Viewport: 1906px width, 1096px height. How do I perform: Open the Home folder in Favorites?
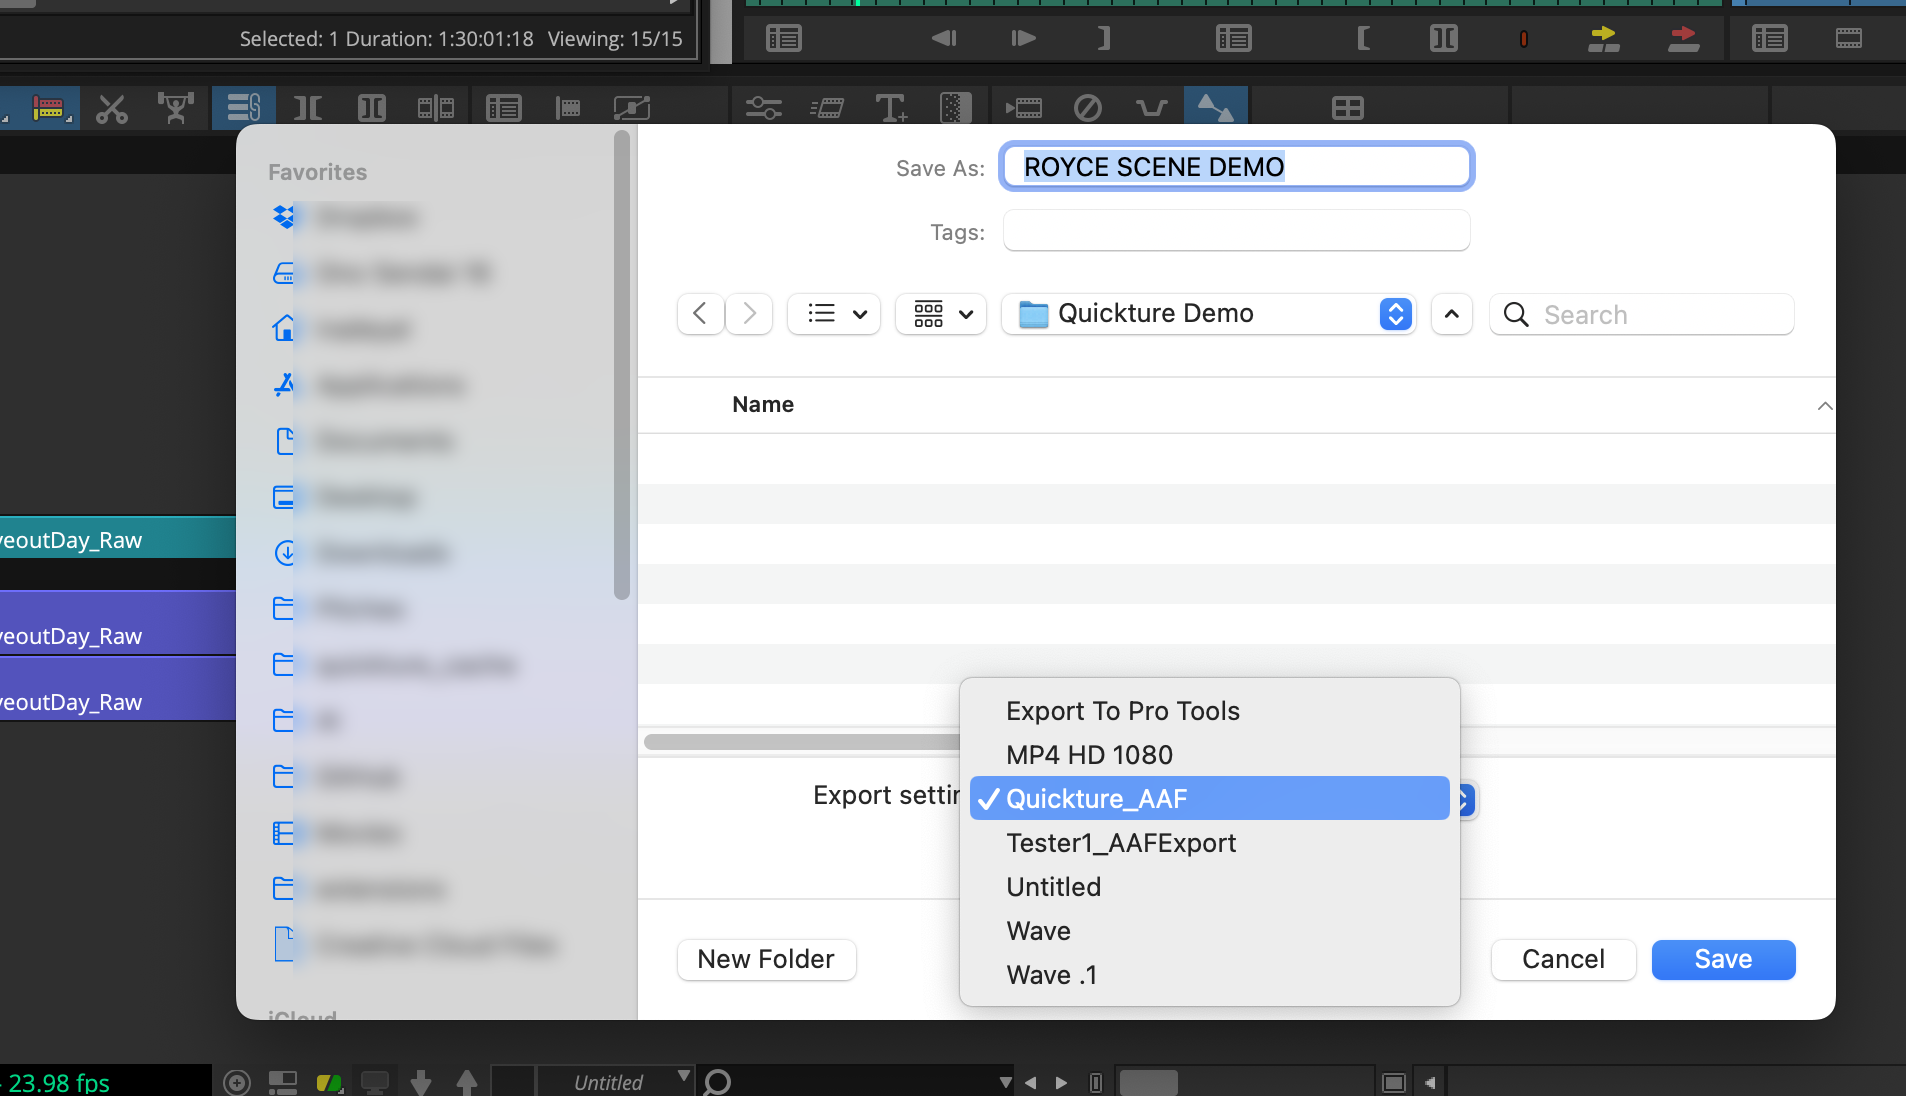click(340, 329)
